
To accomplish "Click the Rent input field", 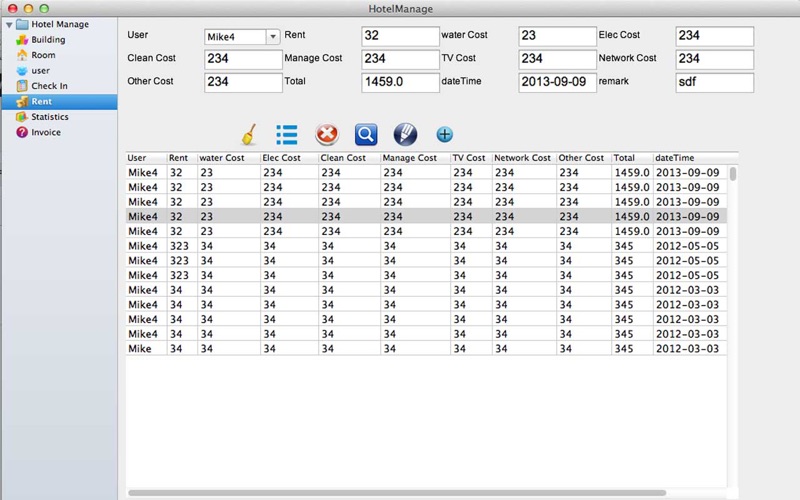I will [400, 36].
